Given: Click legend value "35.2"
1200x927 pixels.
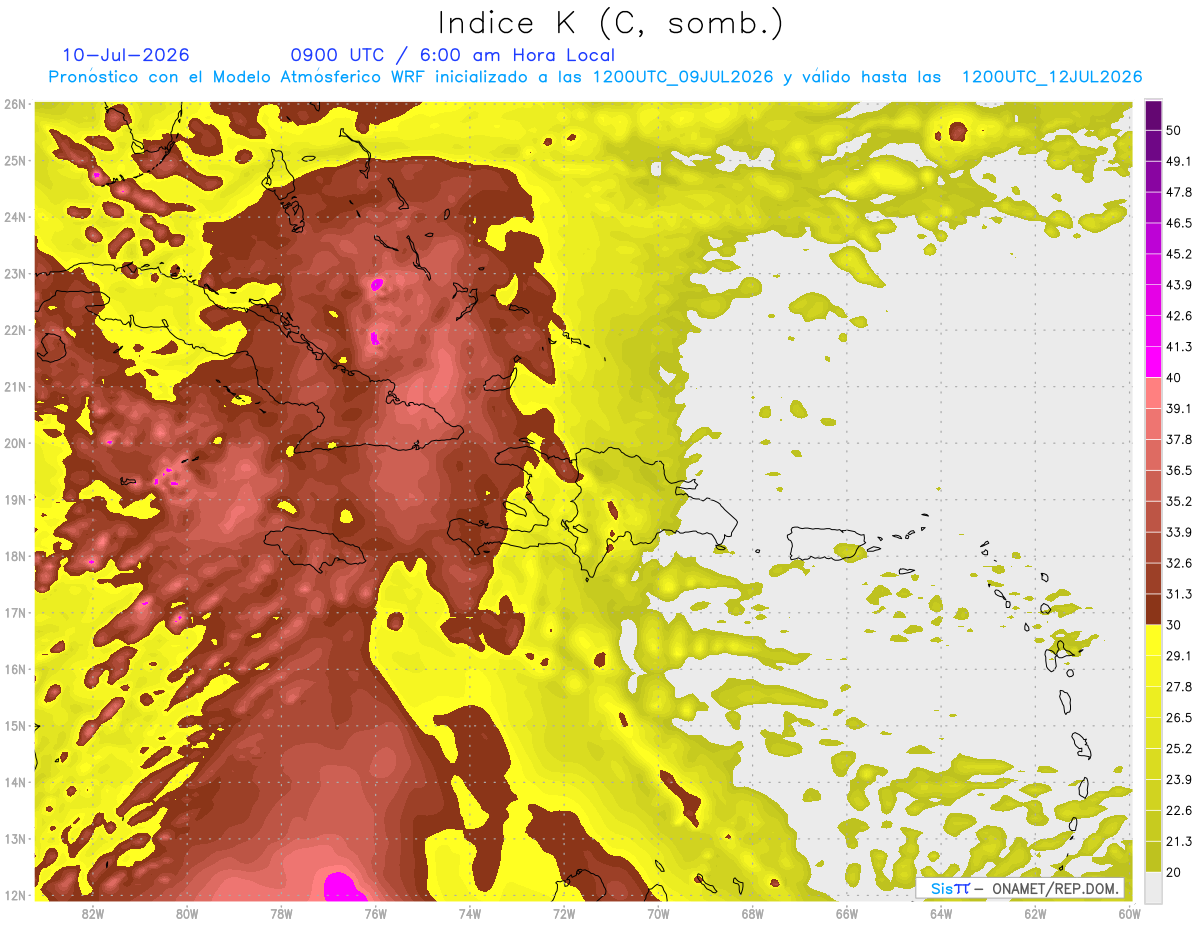Looking at the screenshot, I should pos(1178,501).
